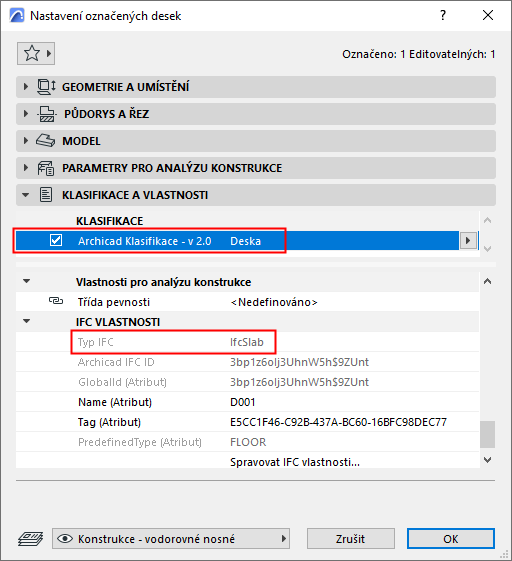Screen dimensions: 512x561
Task: Toggle the eye icon in layer dropdown
Action: pyautogui.click(x=65, y=538)
